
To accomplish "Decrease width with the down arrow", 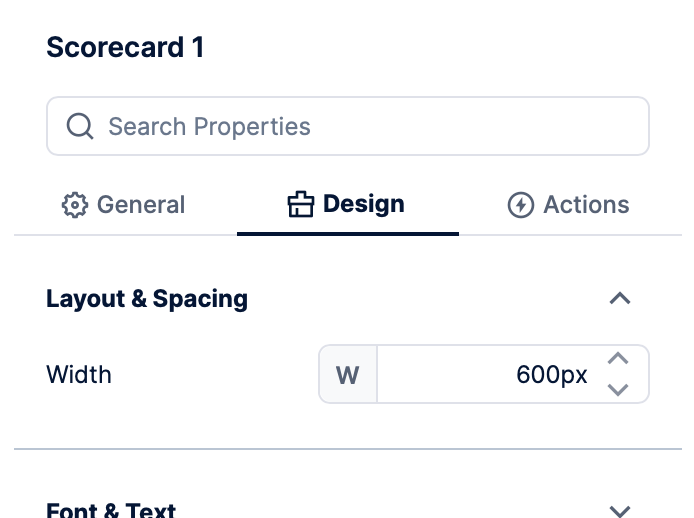I will 618,388.
